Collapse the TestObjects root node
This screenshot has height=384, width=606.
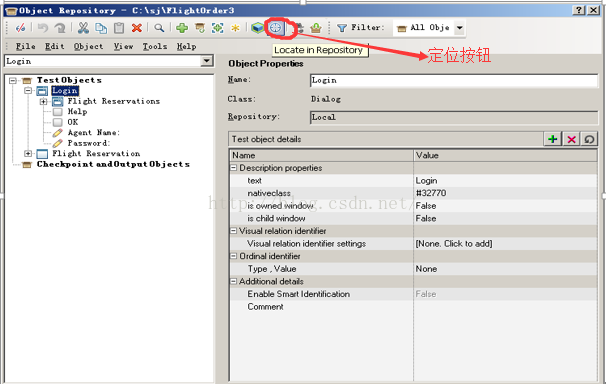point(13,80)
